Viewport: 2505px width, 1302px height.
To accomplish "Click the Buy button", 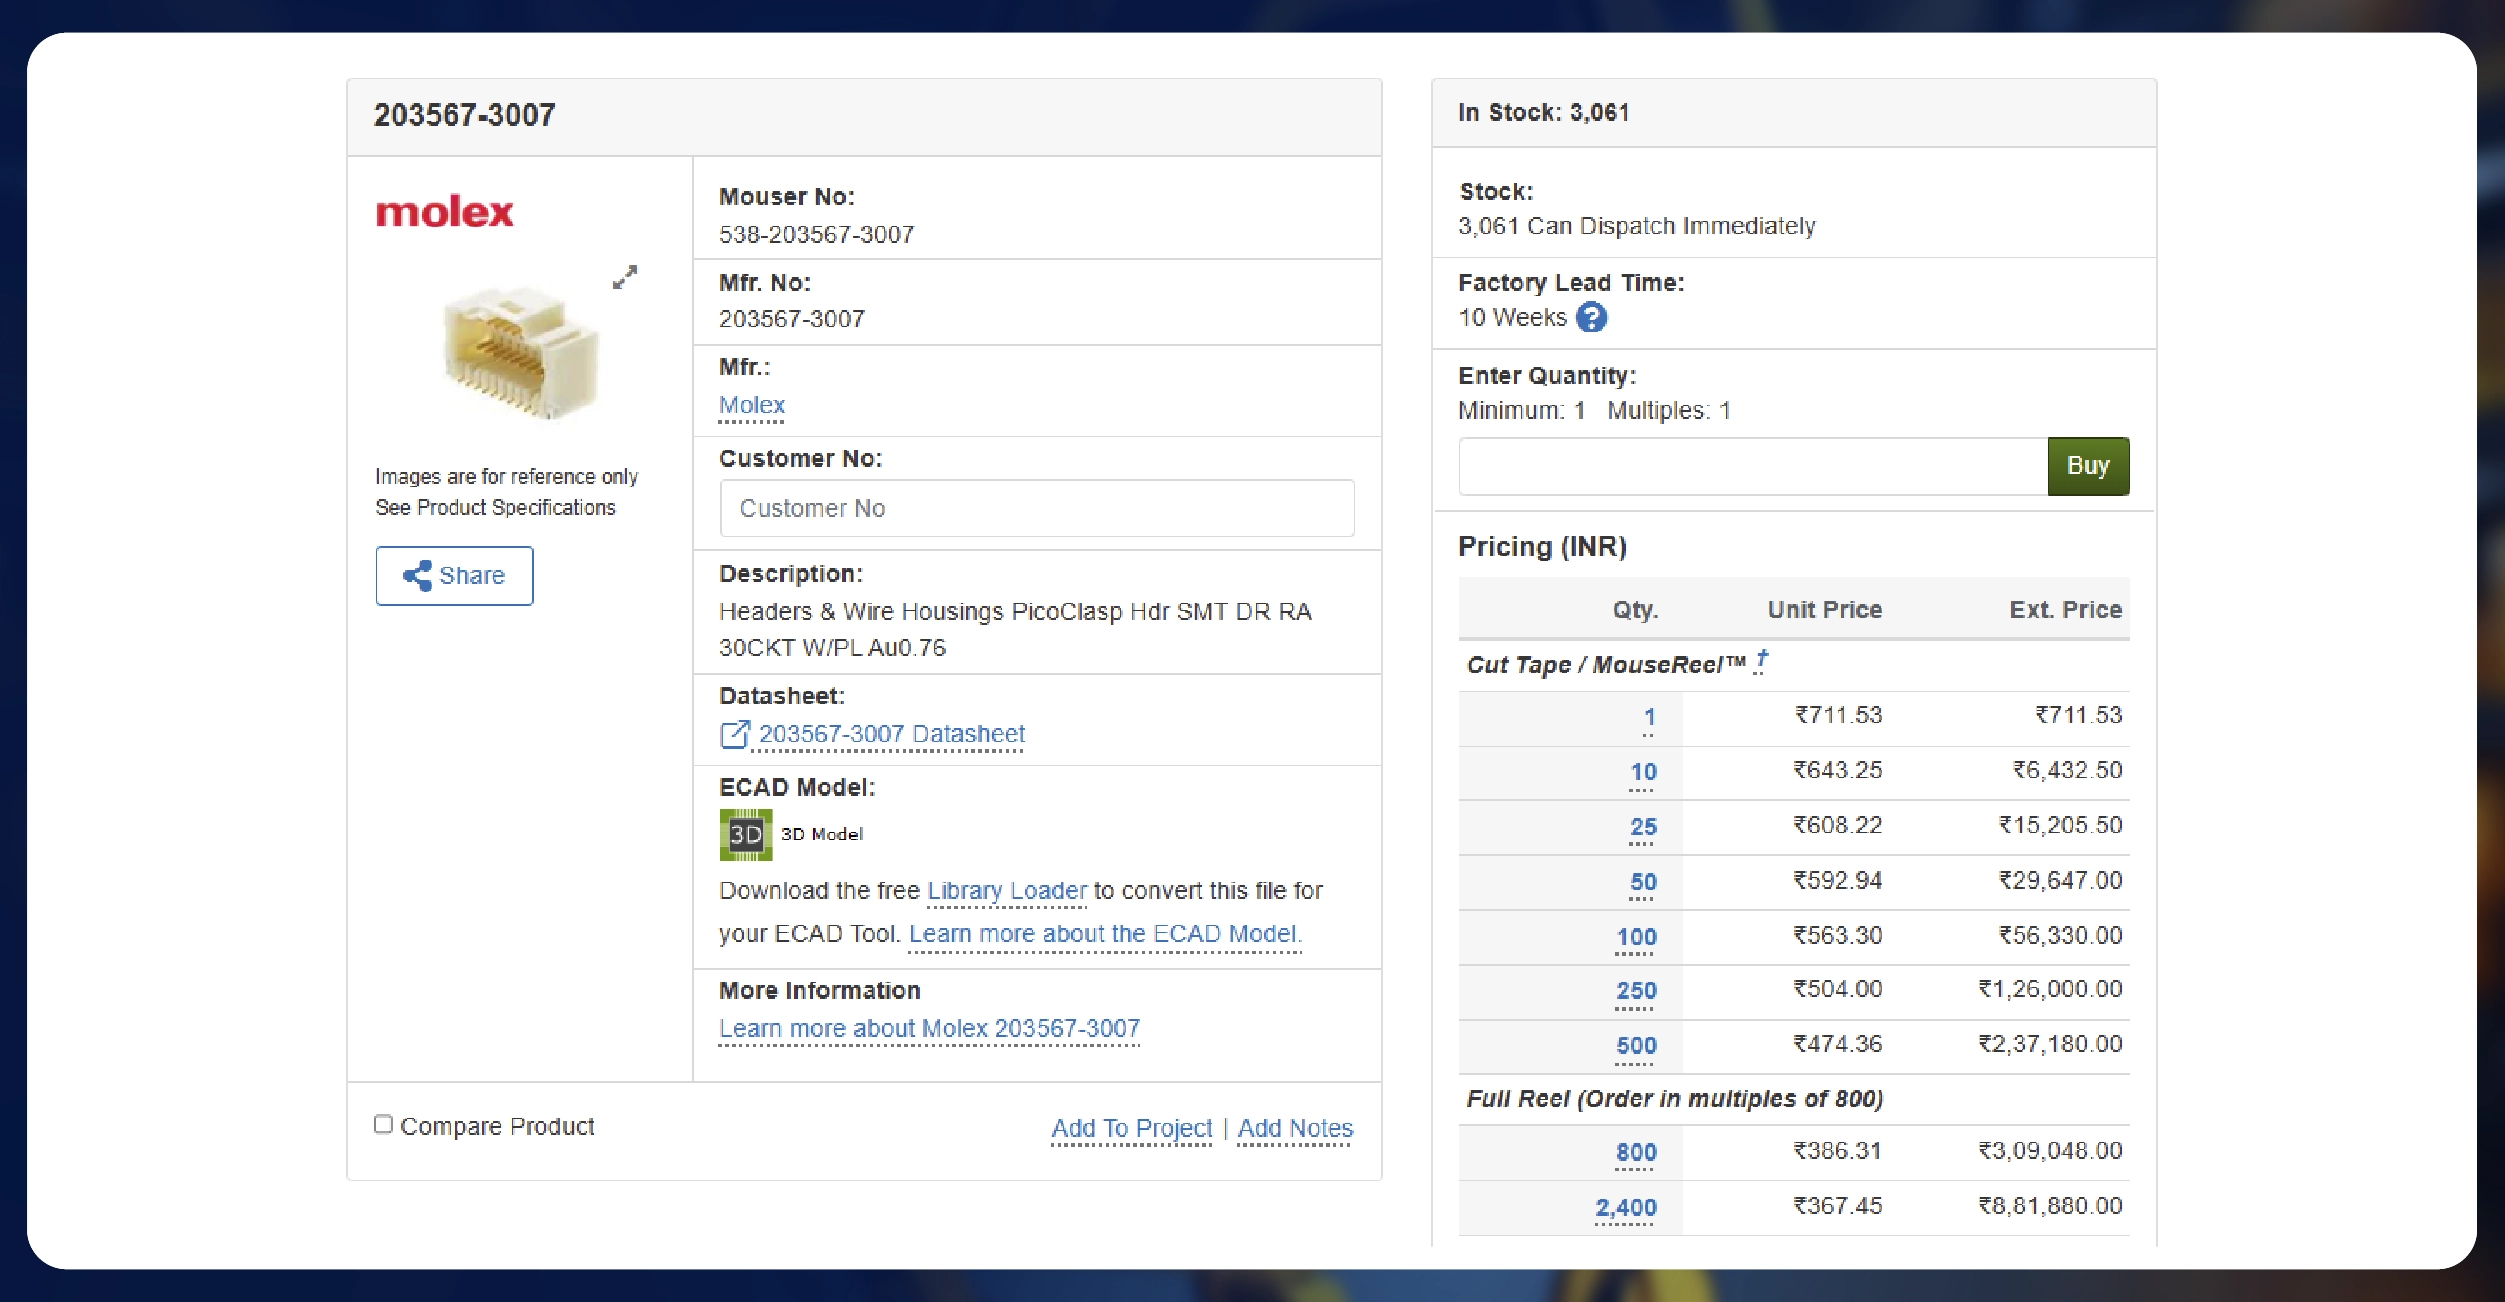I will (2087, 465).
